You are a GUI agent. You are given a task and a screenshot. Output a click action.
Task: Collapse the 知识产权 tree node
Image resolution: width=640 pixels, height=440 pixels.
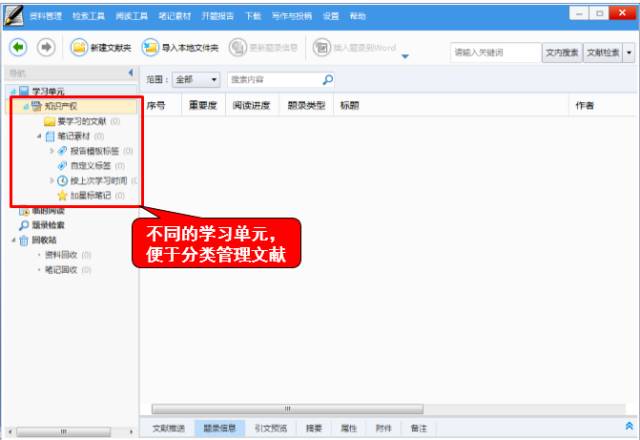[x=26, y=107]
